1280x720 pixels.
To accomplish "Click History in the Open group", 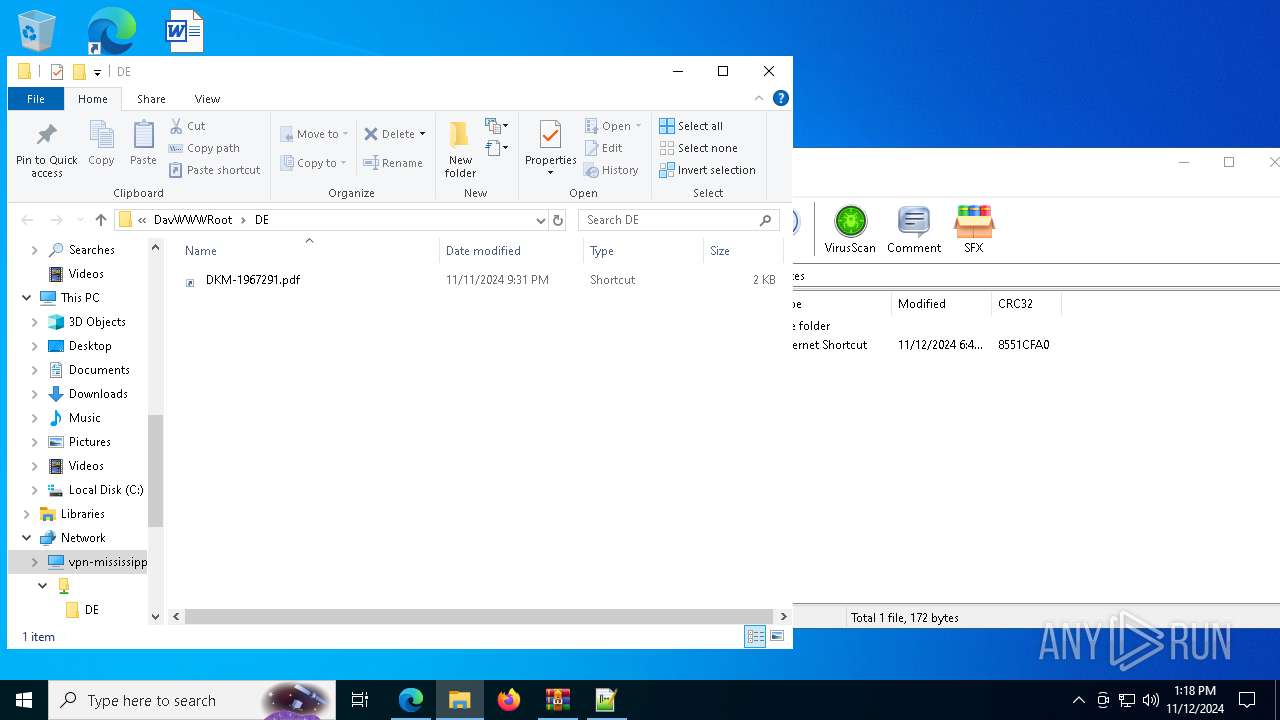I will pos(611,170).
